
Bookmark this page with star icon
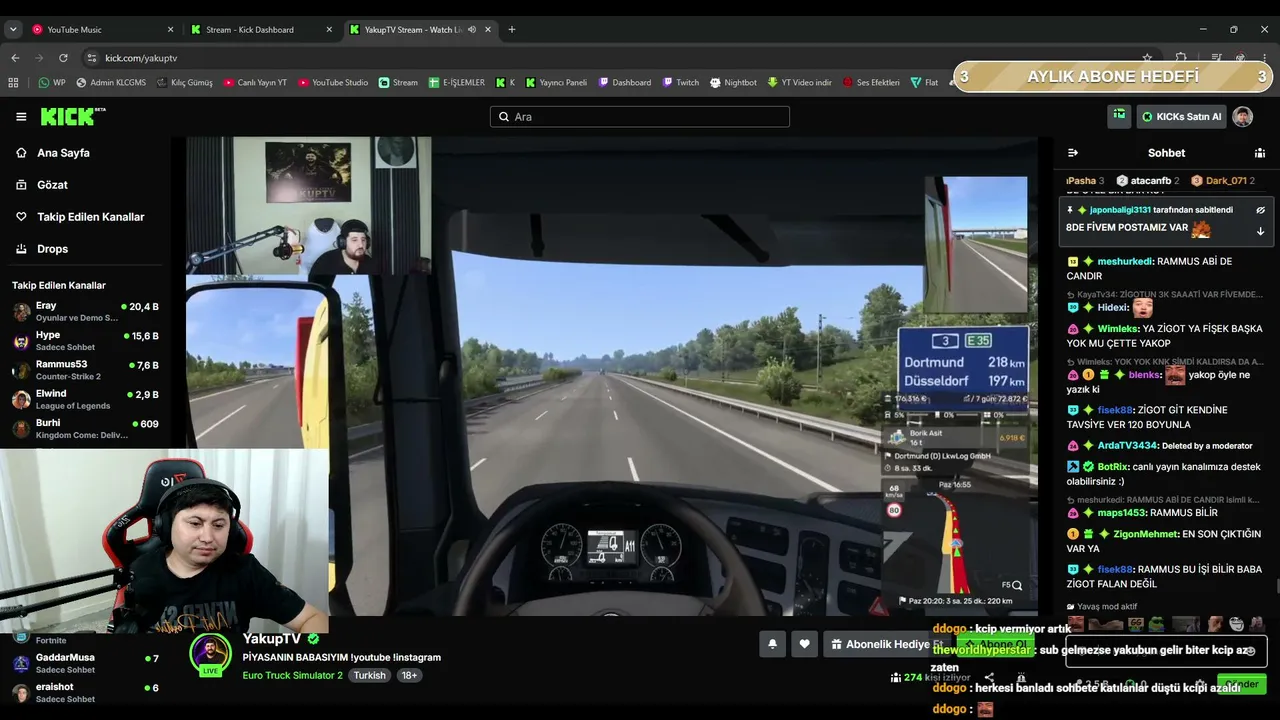pos(1147,58)
